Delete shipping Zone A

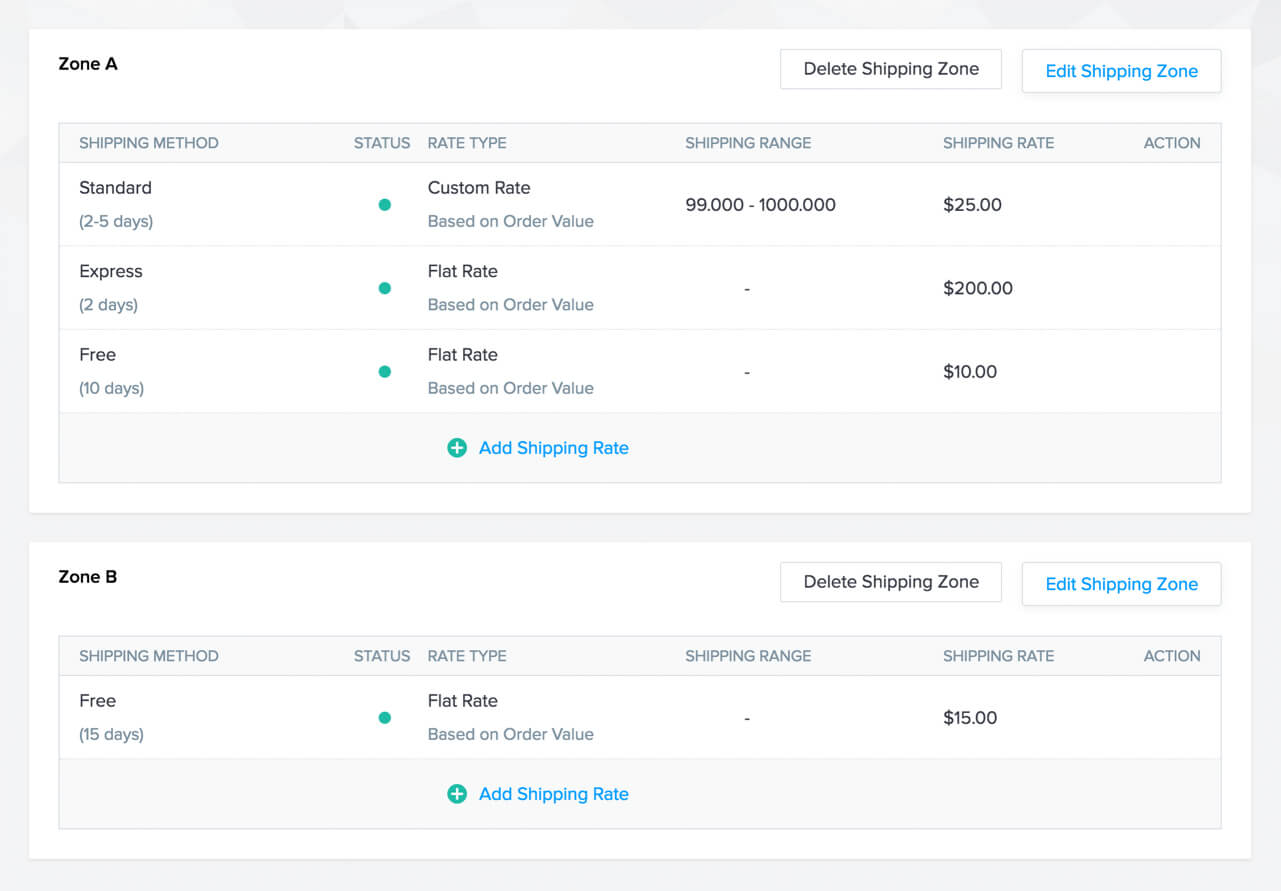coord(890,69)
